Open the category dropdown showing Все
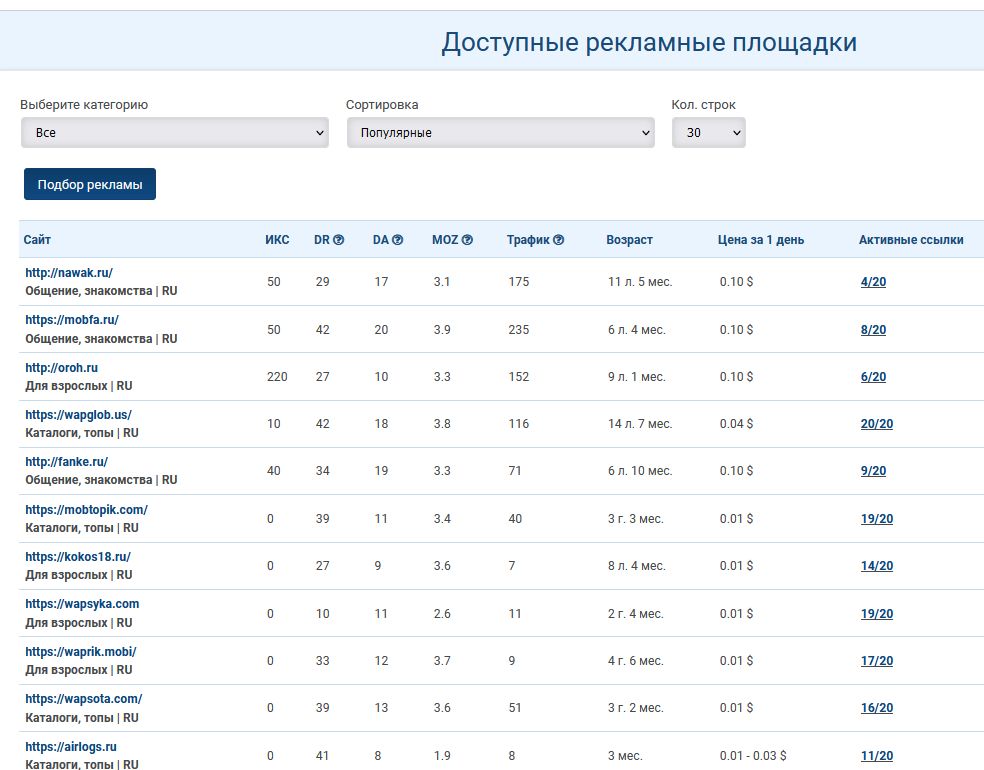This screenshot has width=984, height=770. click(x=175, y=133)
